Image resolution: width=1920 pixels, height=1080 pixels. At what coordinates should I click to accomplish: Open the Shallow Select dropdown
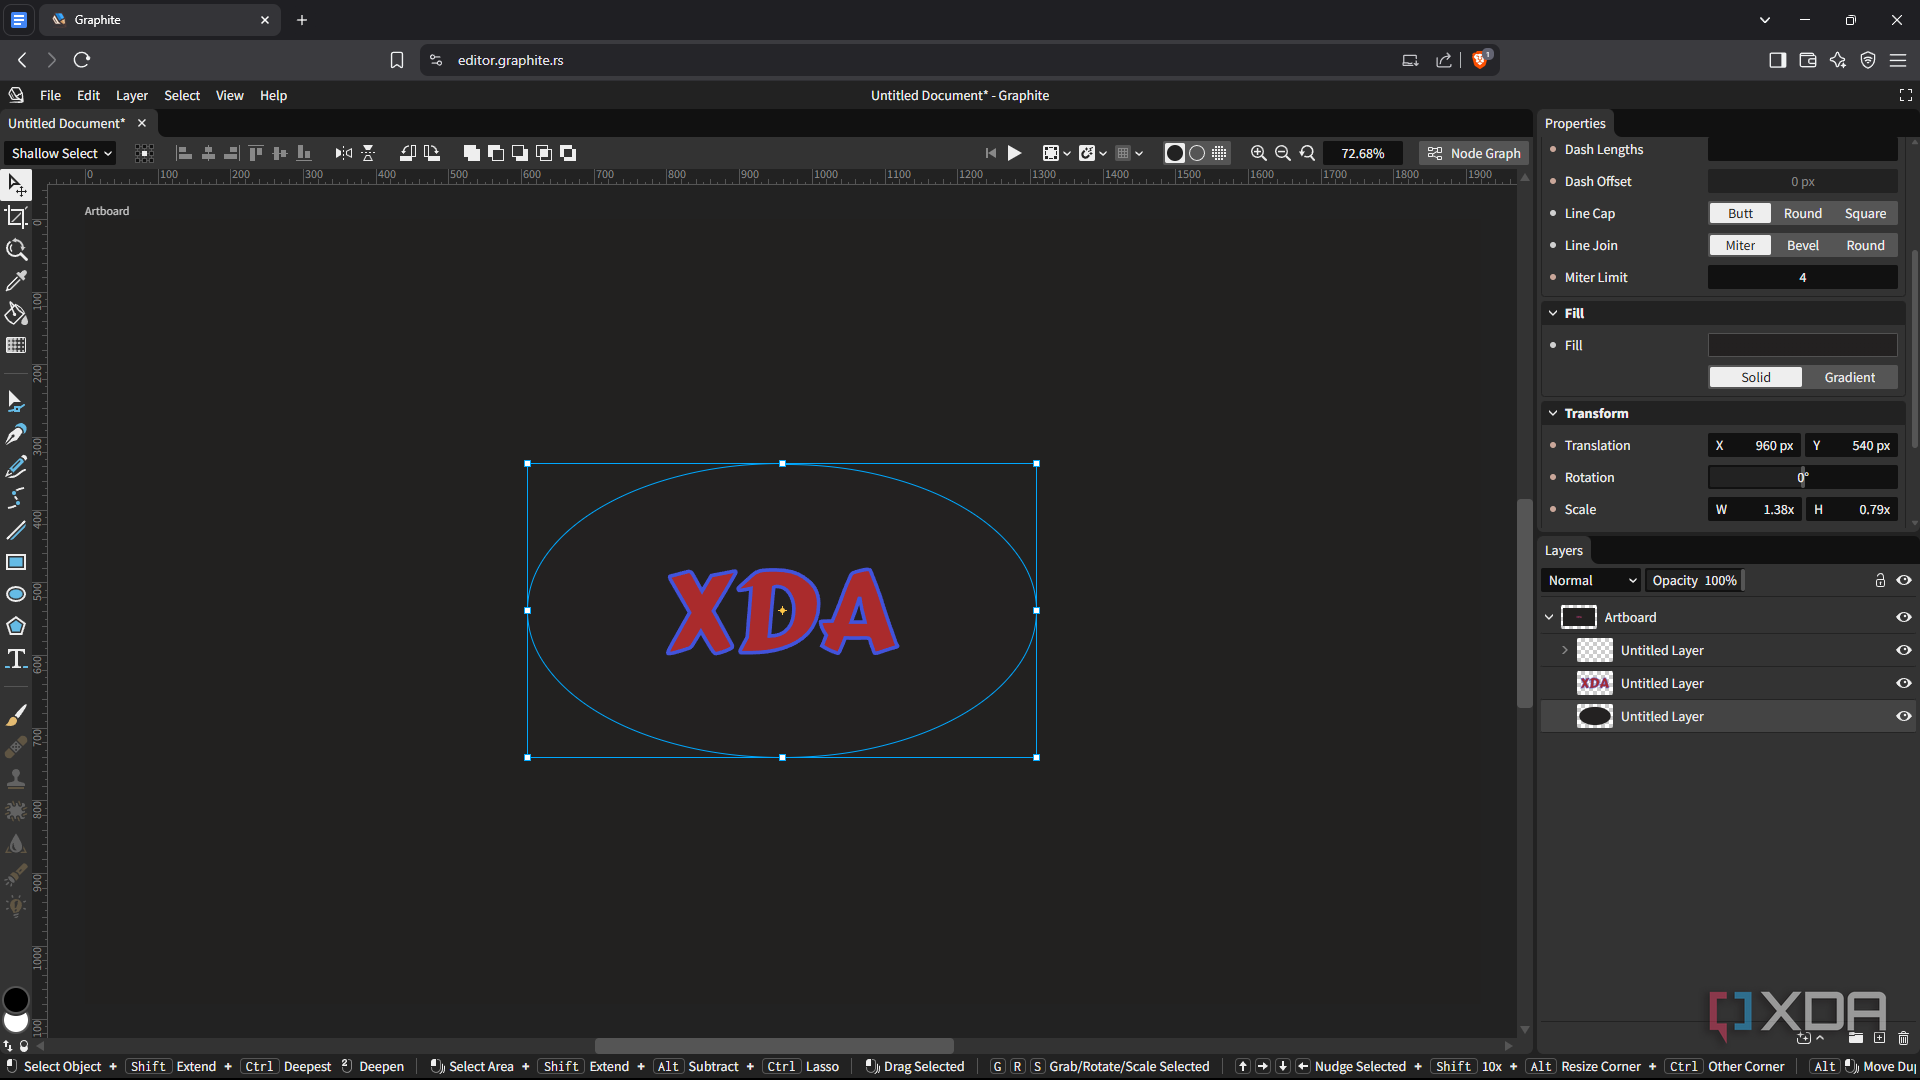(60, 153)
